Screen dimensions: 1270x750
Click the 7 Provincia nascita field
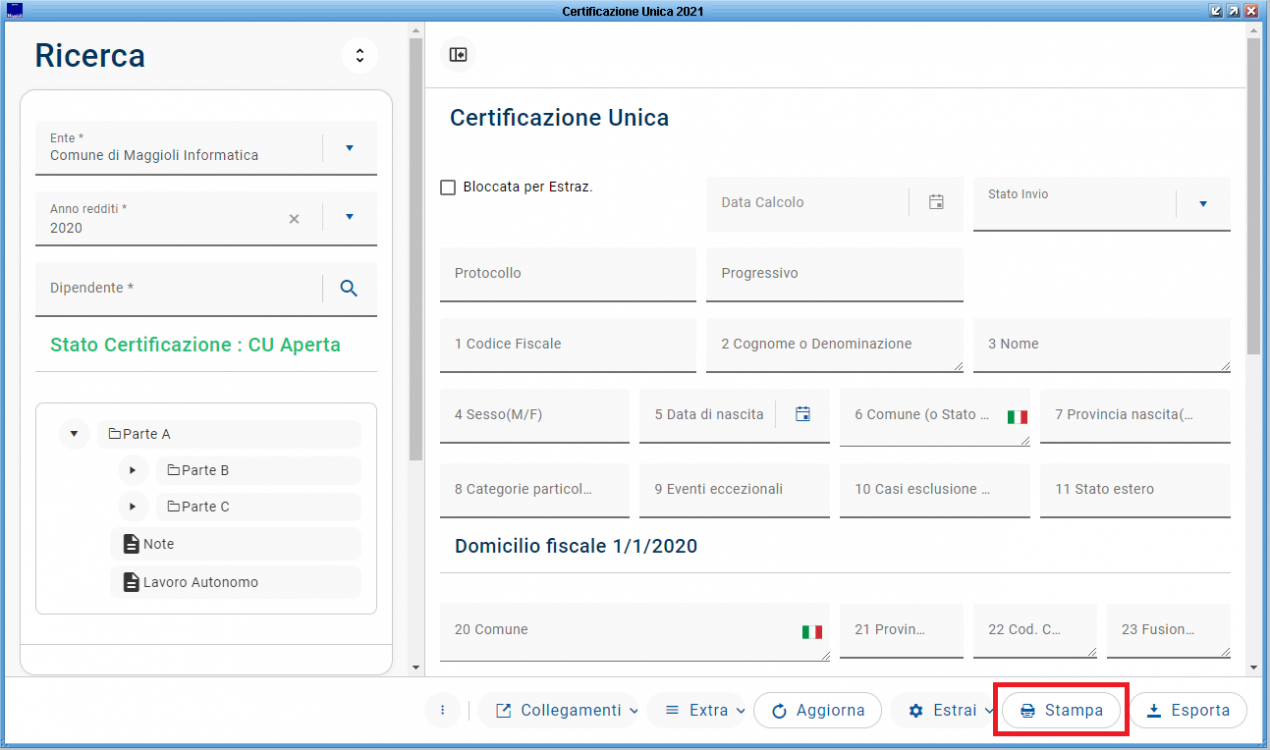pyautogui.click(x=1135, y=416)
